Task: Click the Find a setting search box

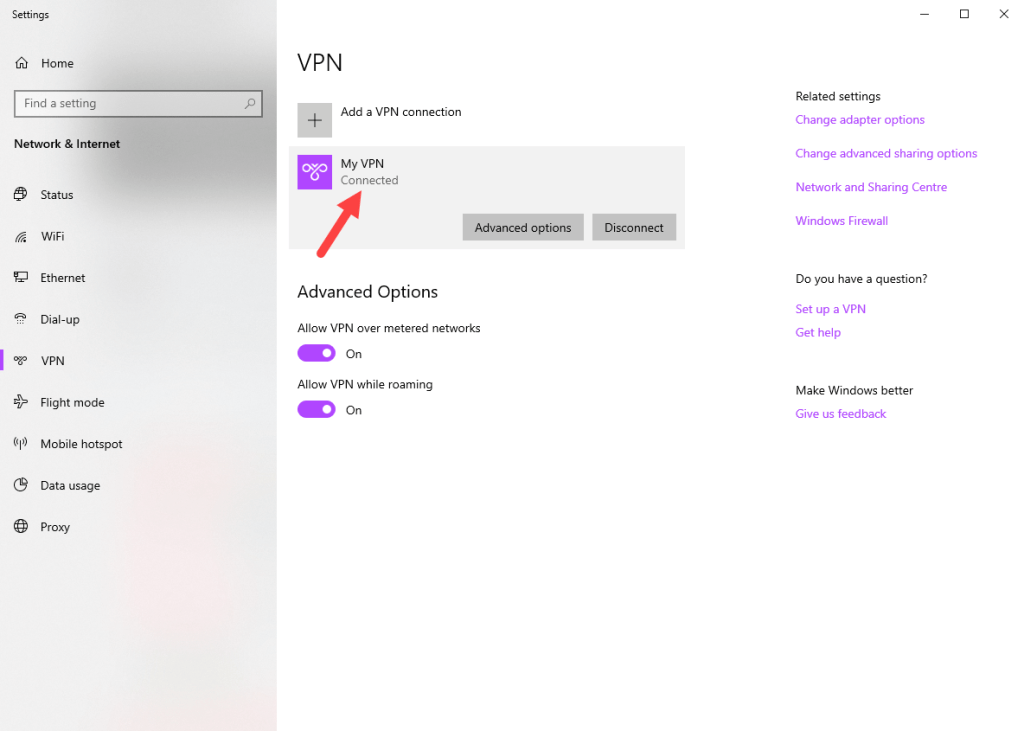Action: tap(130, 104)
